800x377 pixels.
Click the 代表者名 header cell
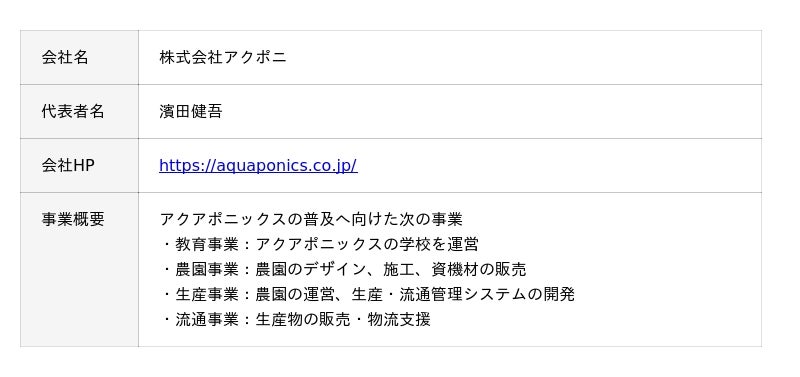click(x=79, y=112)
